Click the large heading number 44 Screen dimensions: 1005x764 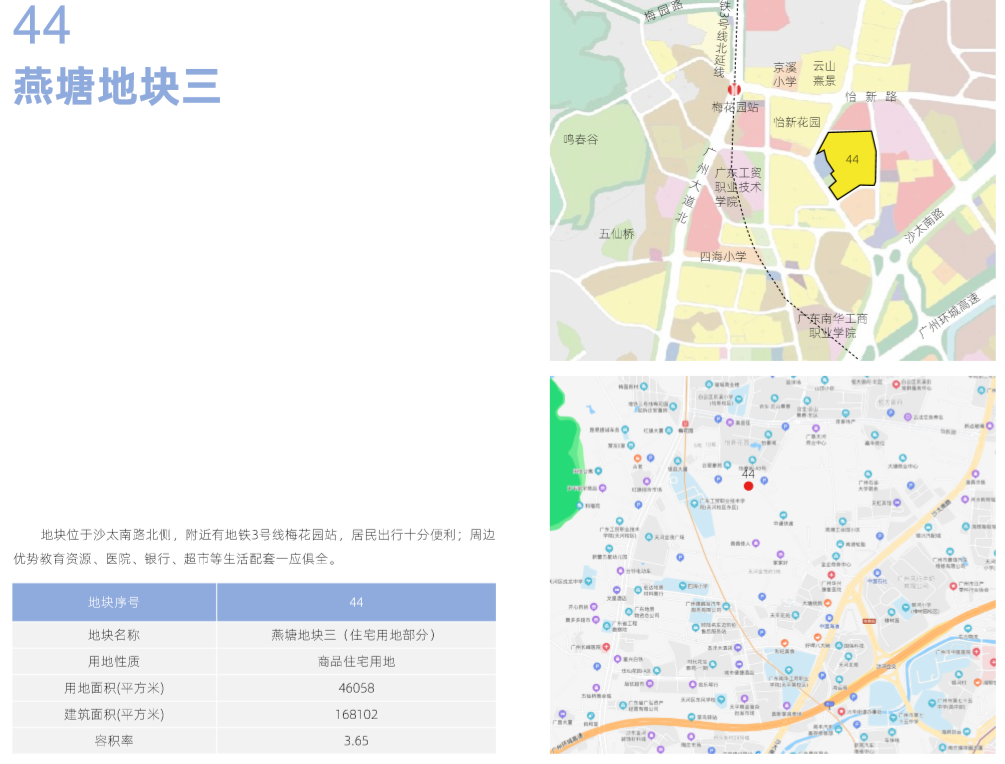click(42, 26)
